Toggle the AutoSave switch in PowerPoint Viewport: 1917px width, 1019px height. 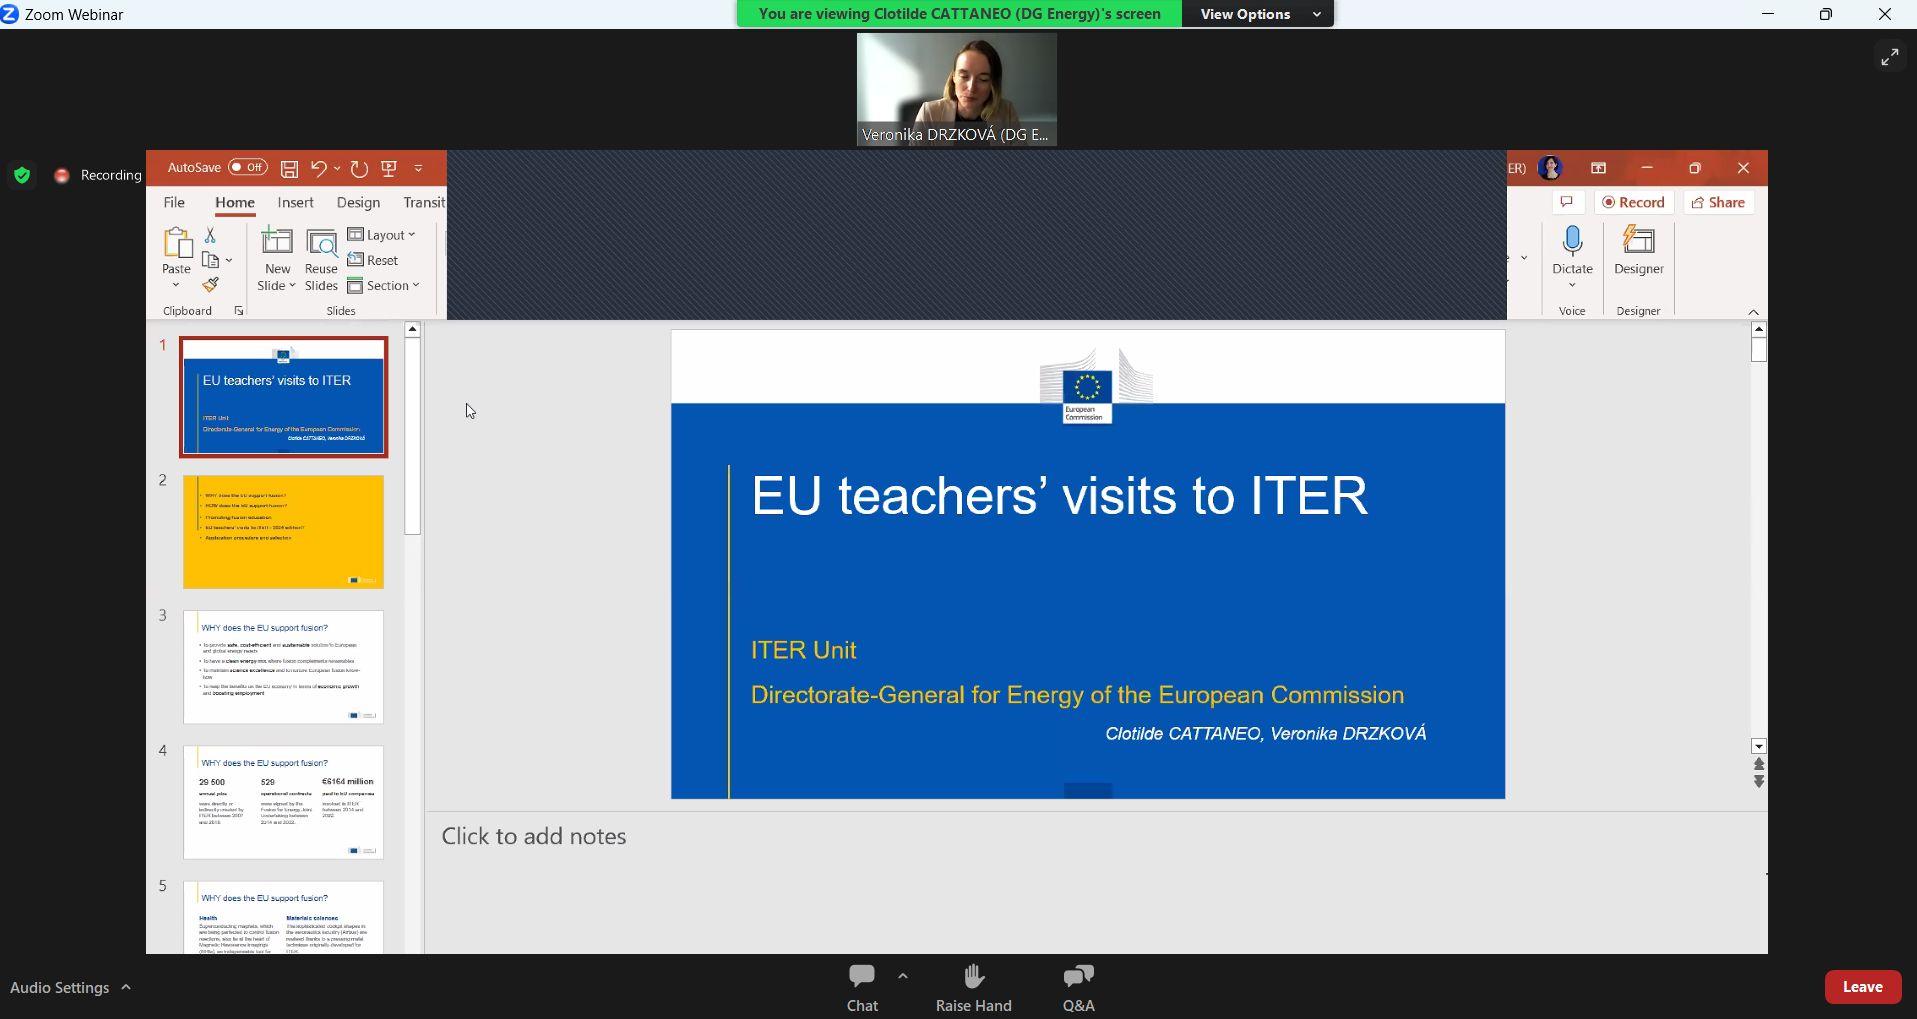point(247,168)
